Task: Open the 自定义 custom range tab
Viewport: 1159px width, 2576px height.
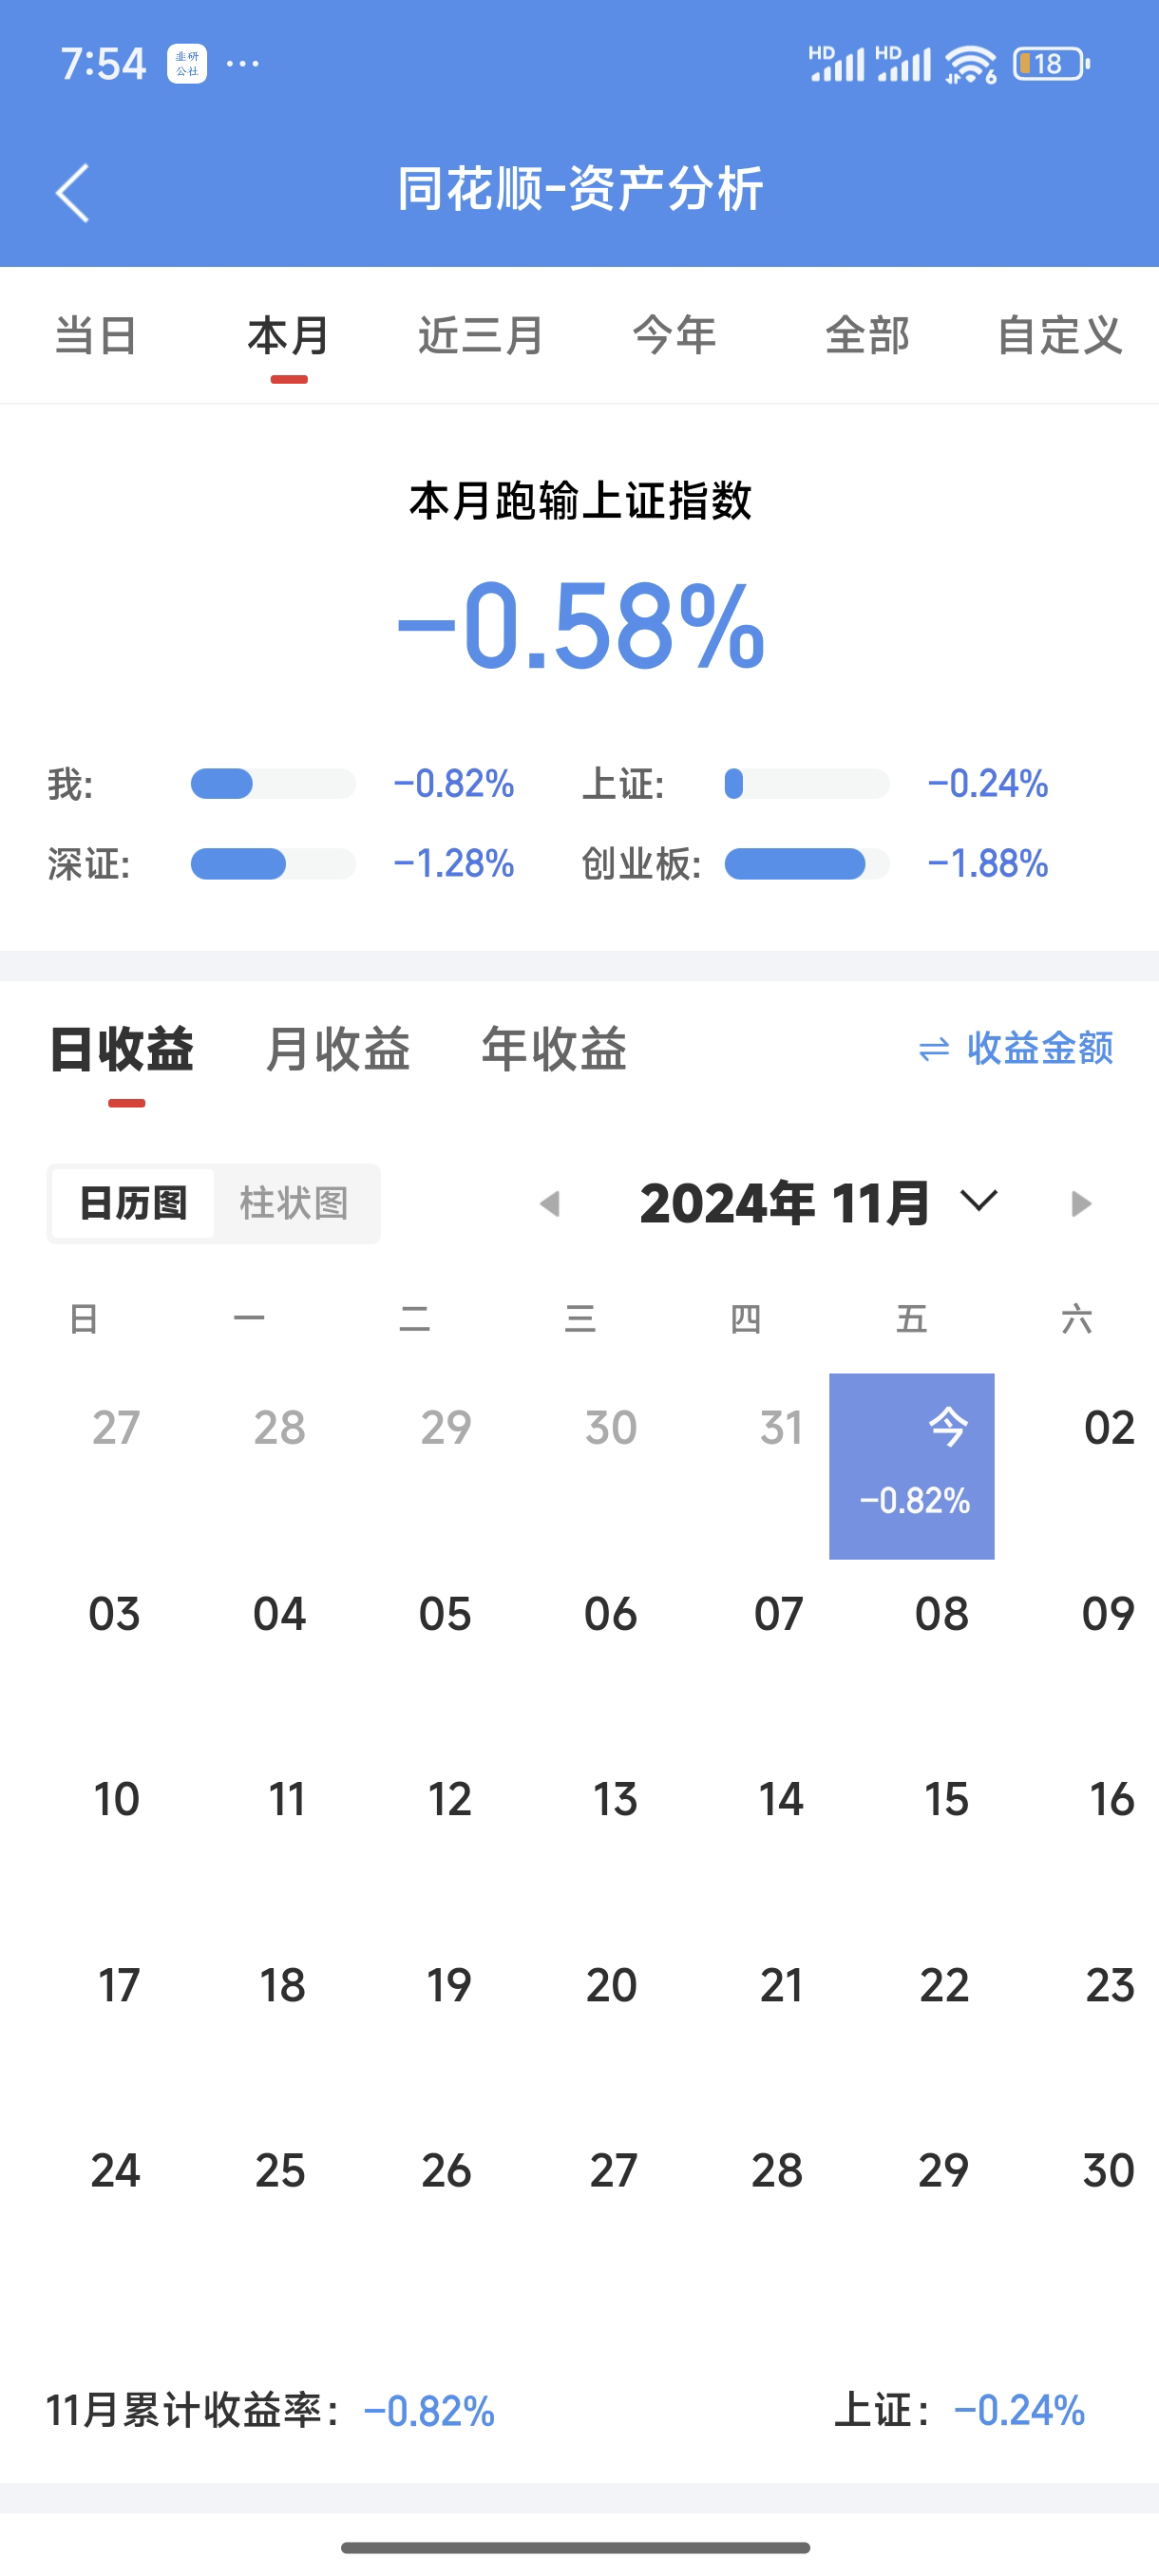Action: (1060, 335)
